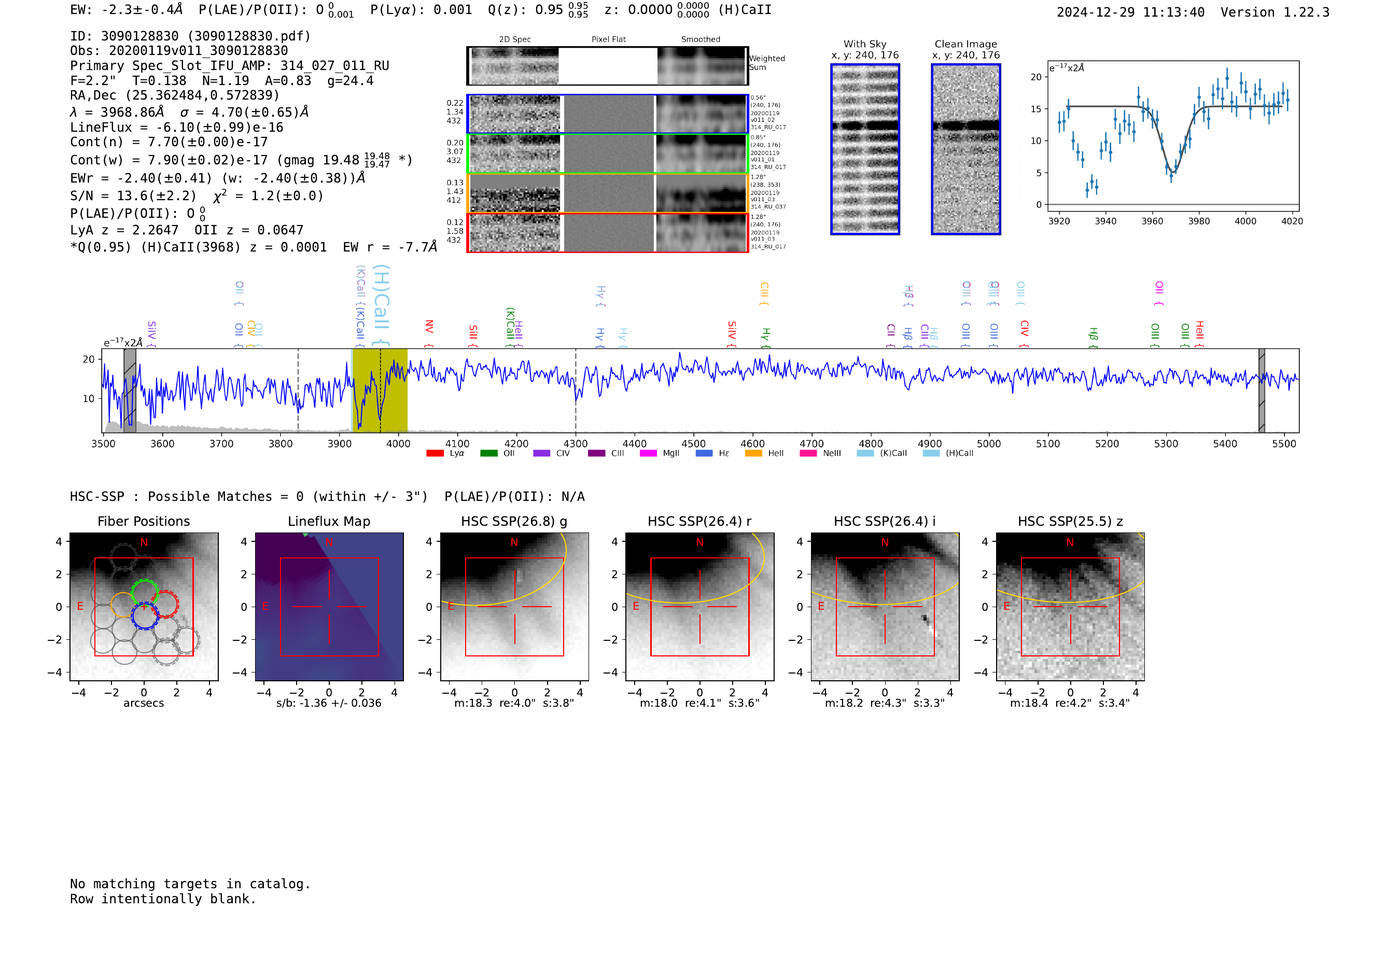The height and width of the screenshot is (953, 1400).
Task: Open the HSC SSP(26.4) i image
Action: [x=884, y=607]
